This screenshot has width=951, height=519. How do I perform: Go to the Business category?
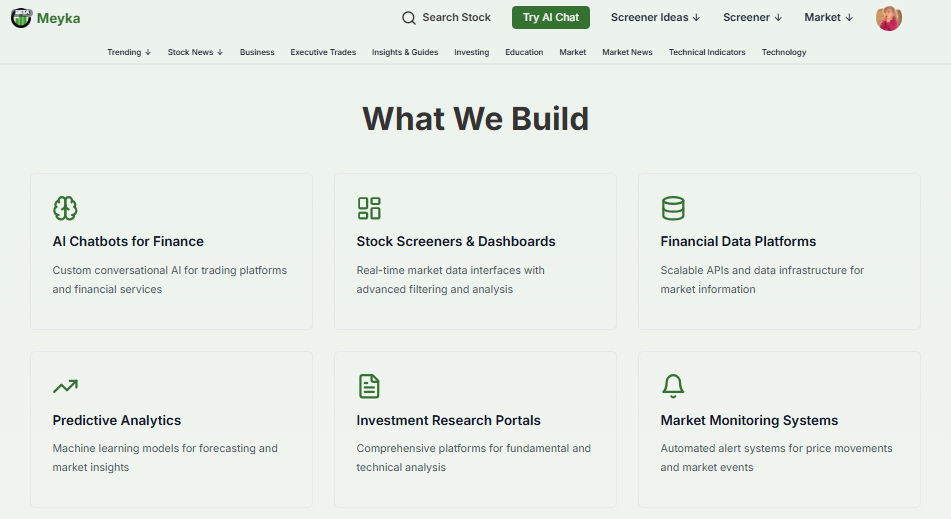point(257,52)
